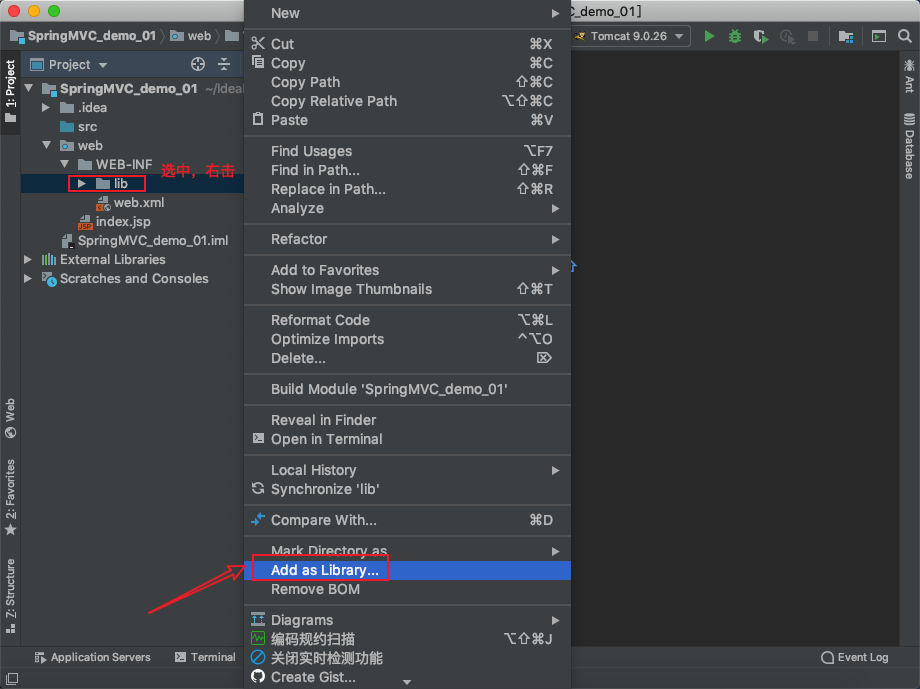Choose Add as Library... from context menu

407,570
